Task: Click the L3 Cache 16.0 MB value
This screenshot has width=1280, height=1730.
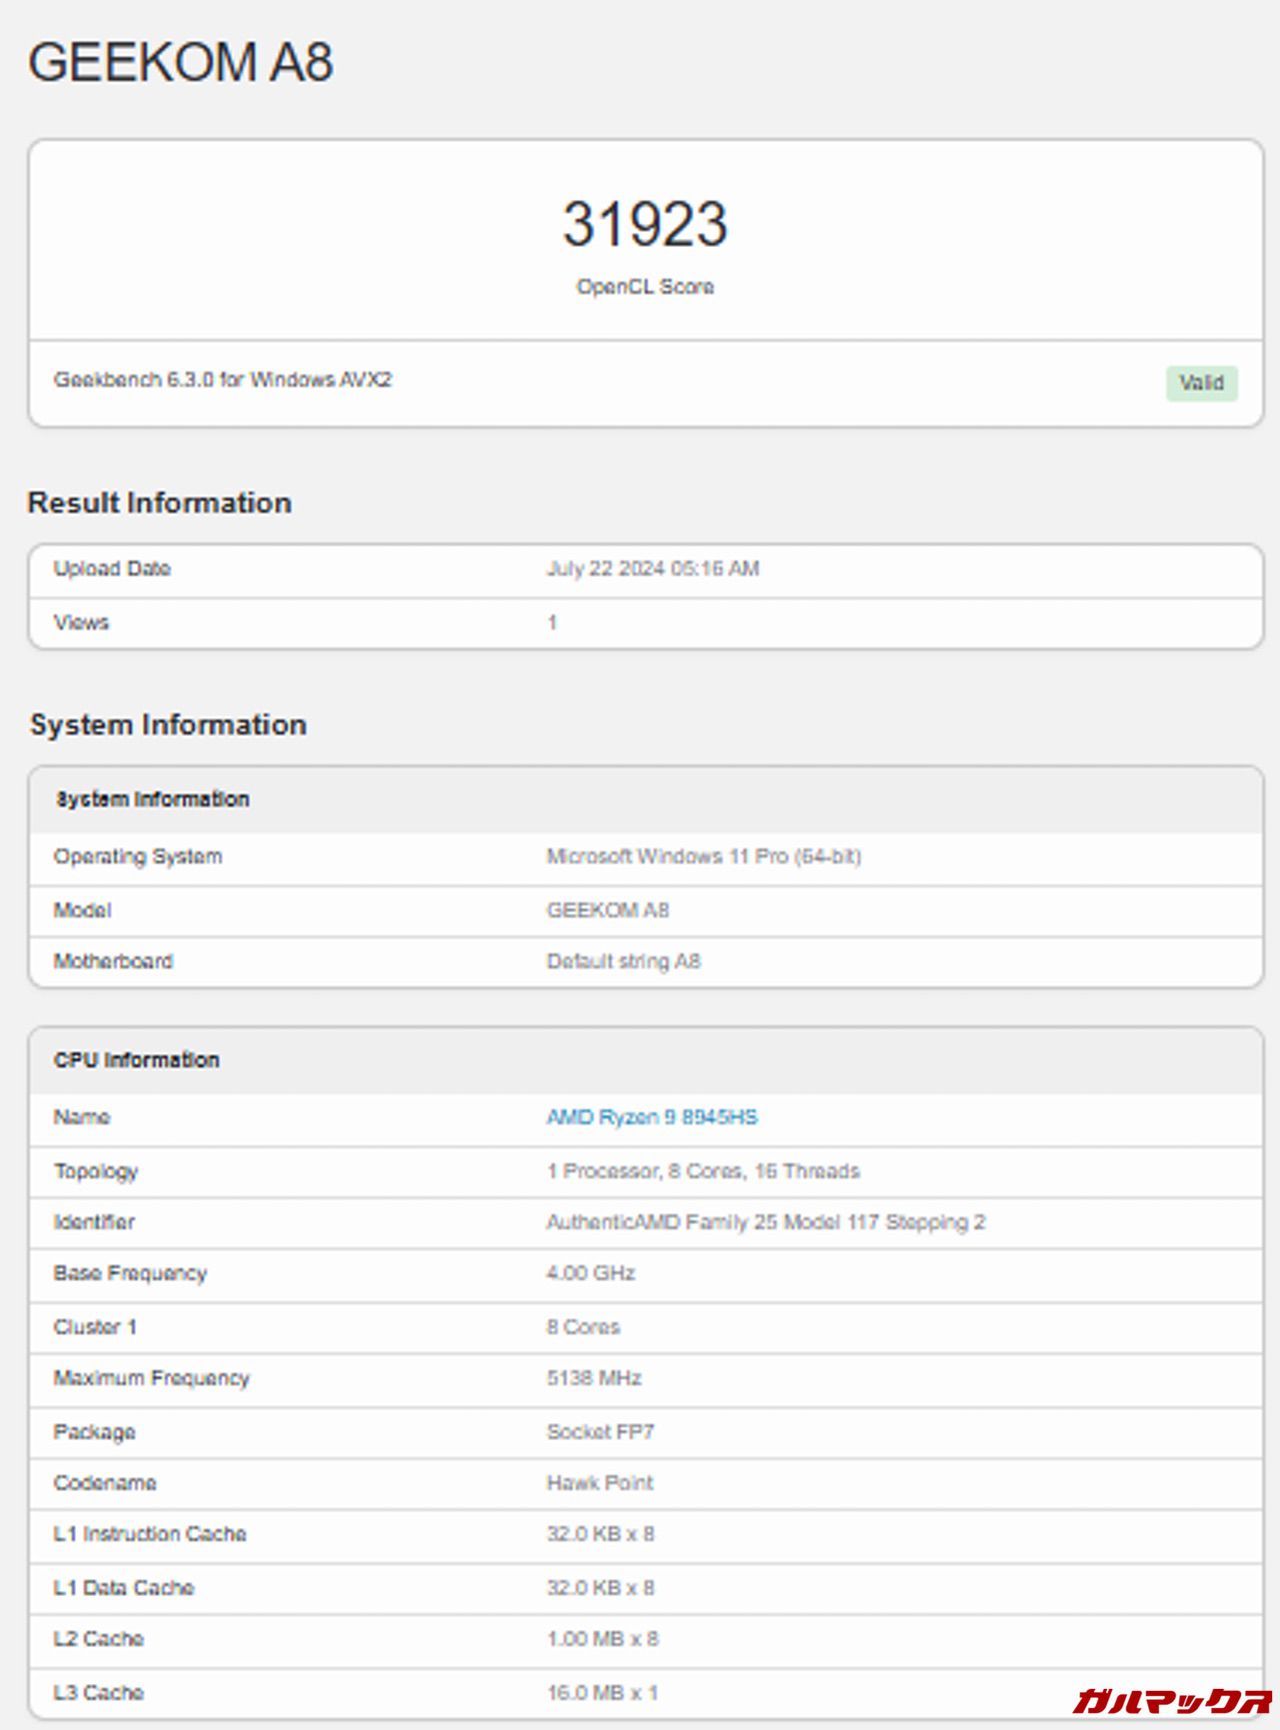Action: point(601,1693)
